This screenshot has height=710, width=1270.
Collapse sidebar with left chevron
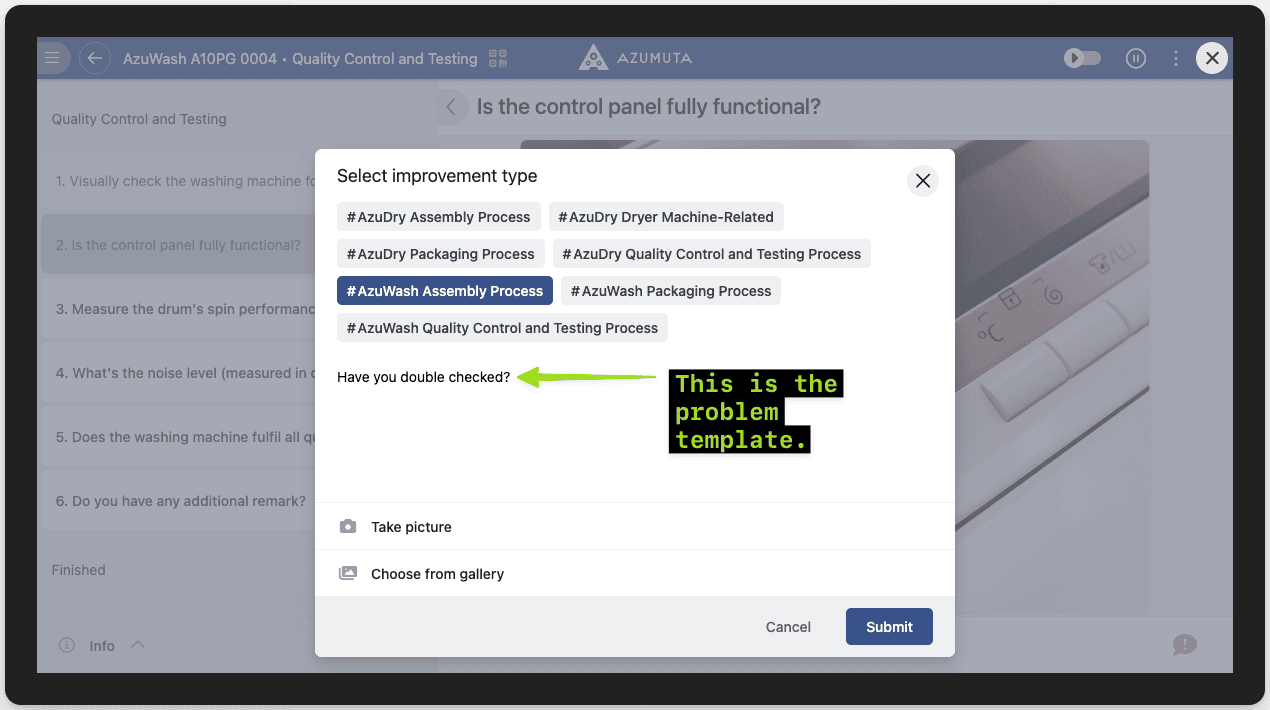click(x=452, y=107)
